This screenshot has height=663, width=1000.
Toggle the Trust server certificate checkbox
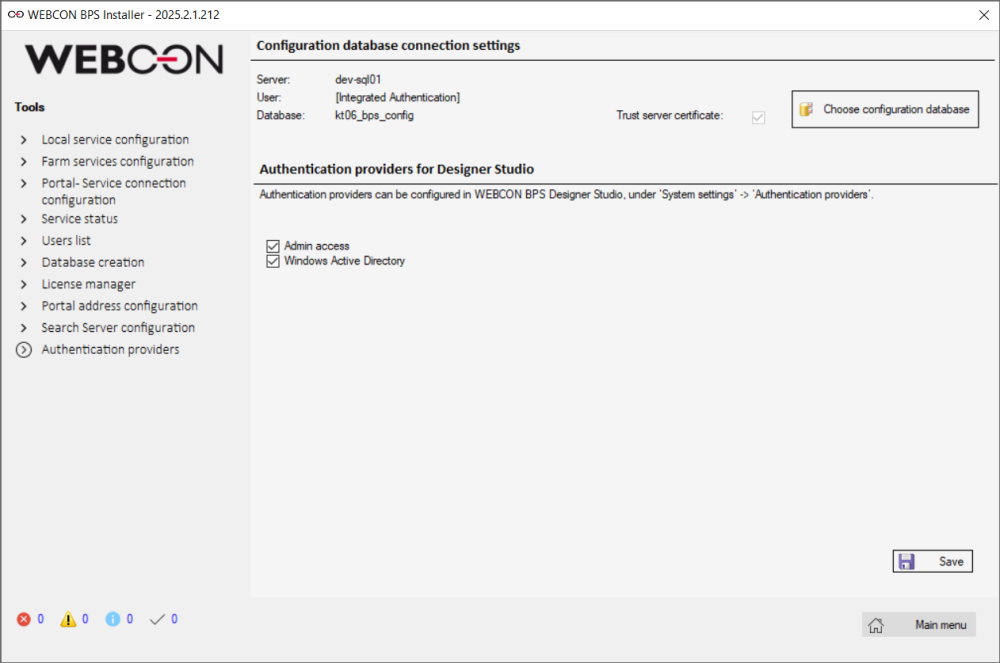click(x=759, y=116)
